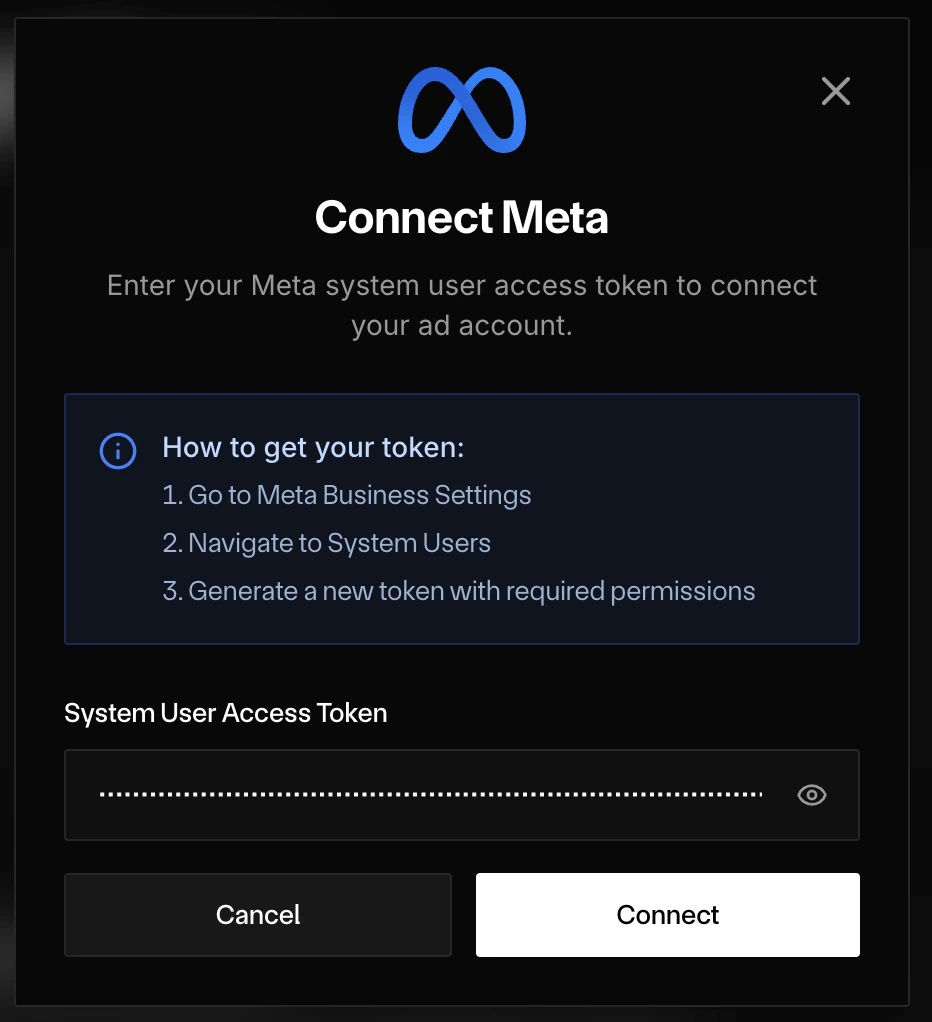This screenshot has height=1022, width=932.
Task: Click the blue info icon in instructions box
Action: (x=118, y=451)
